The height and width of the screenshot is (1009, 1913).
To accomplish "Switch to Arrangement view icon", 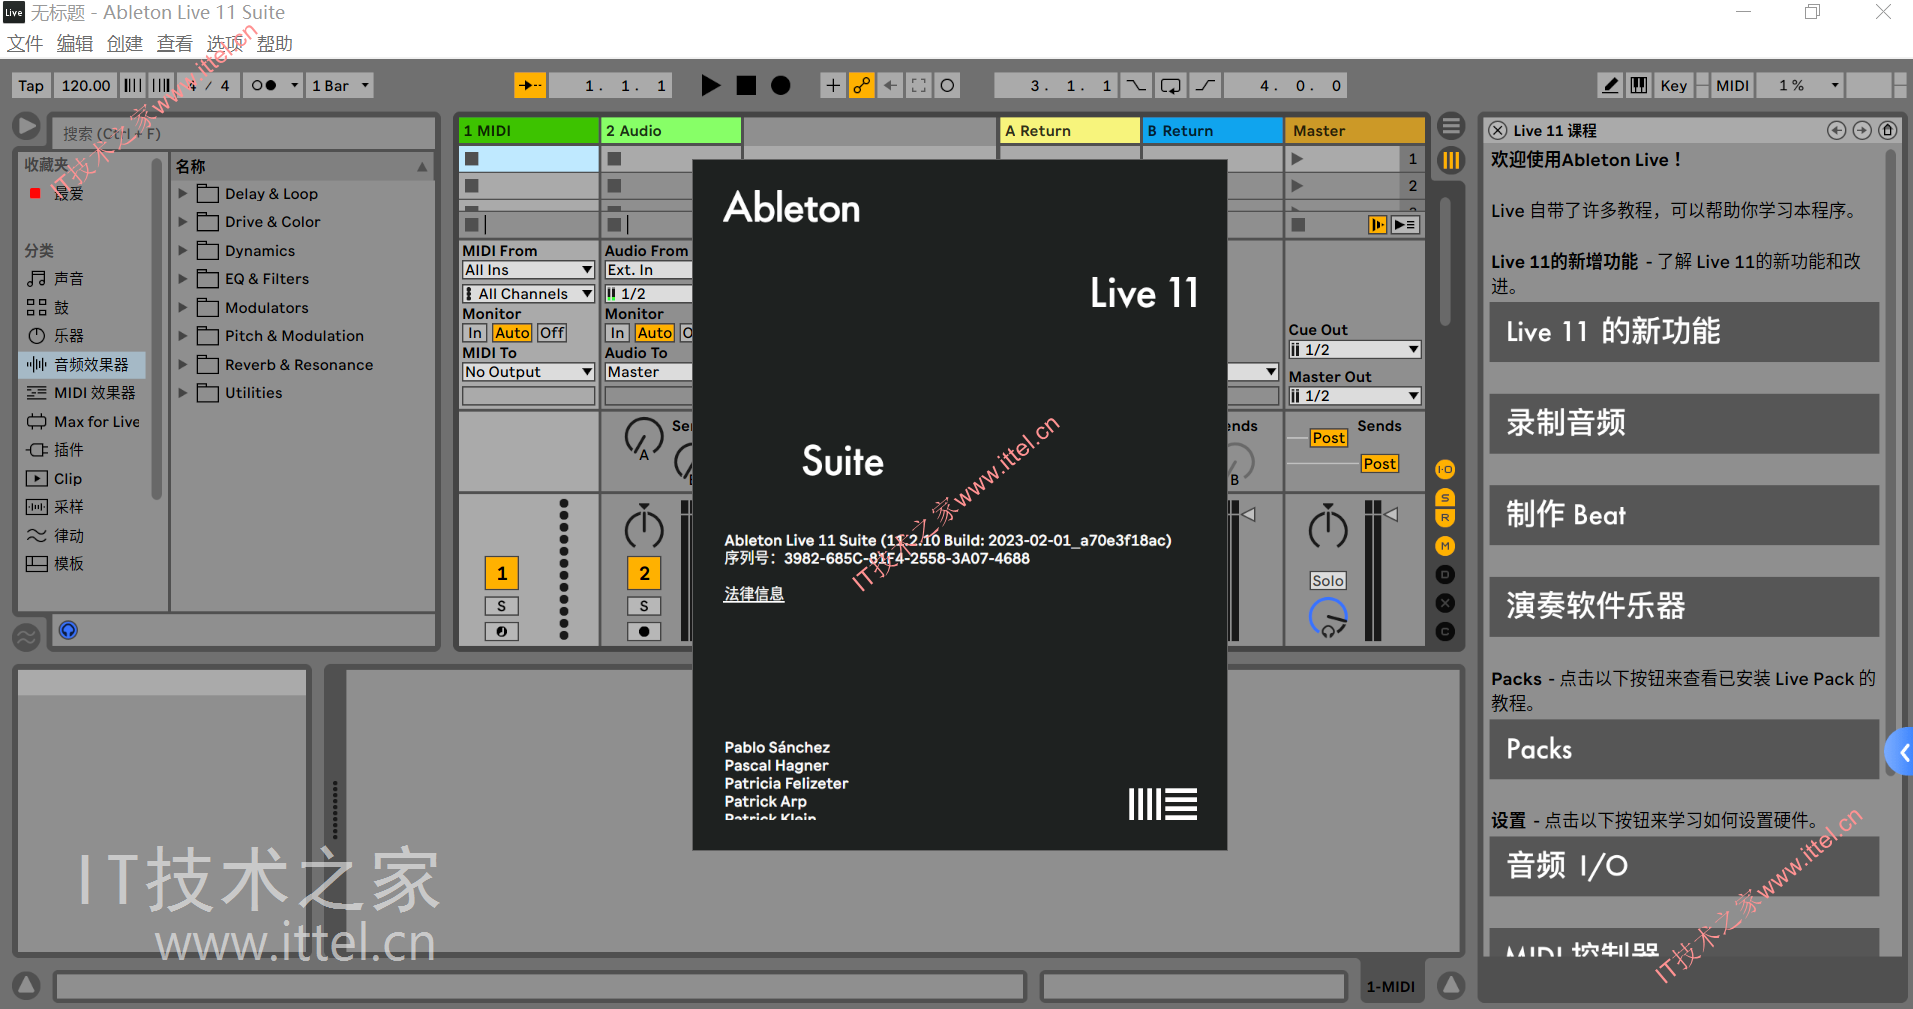I will [1451, 127].
